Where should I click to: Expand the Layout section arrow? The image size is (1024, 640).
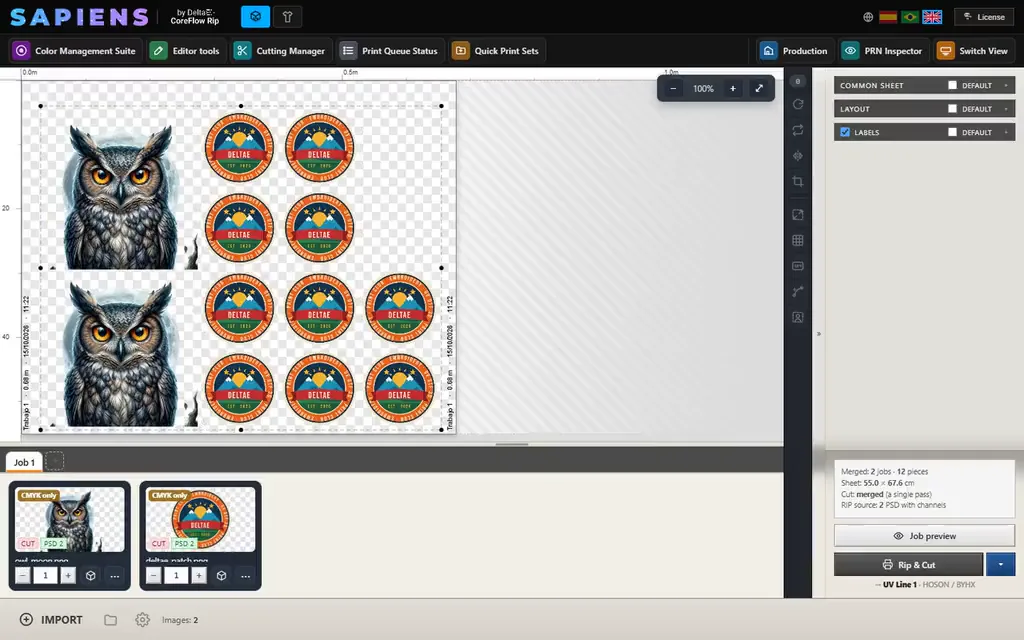tap(1006, 109)
